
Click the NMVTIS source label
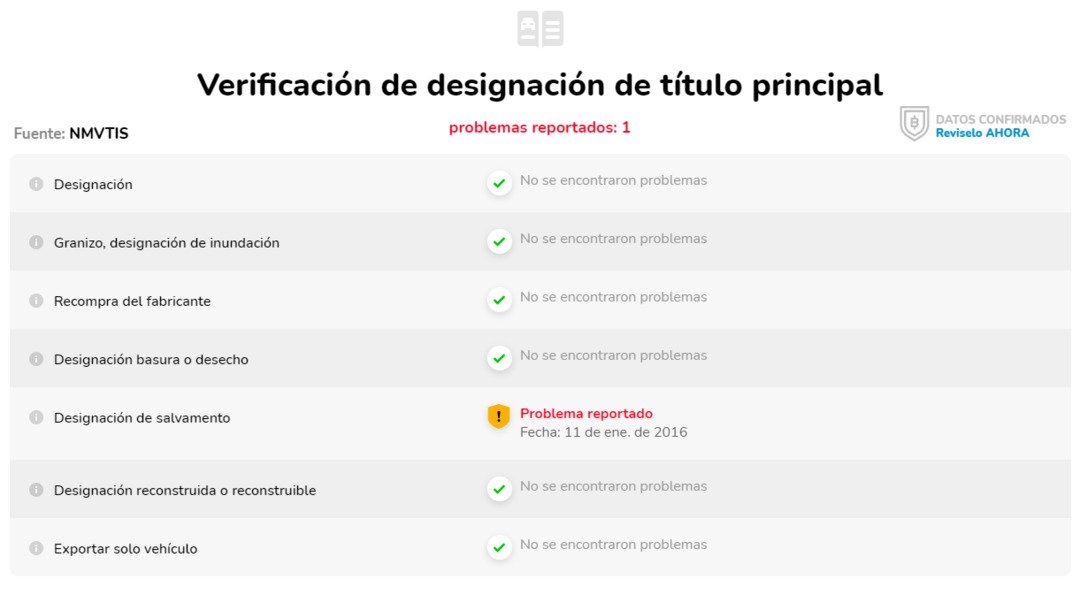tap(98, 133)
